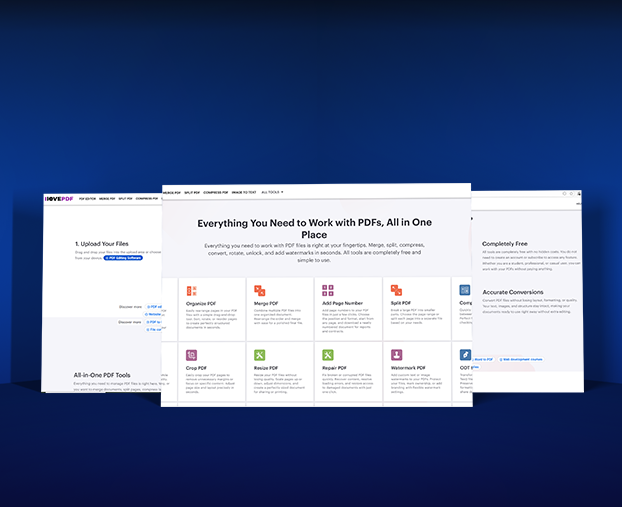Screen dimensions: 622x507
Task: Click the Watermark PDF card title
Action: [x=408, y=368]
